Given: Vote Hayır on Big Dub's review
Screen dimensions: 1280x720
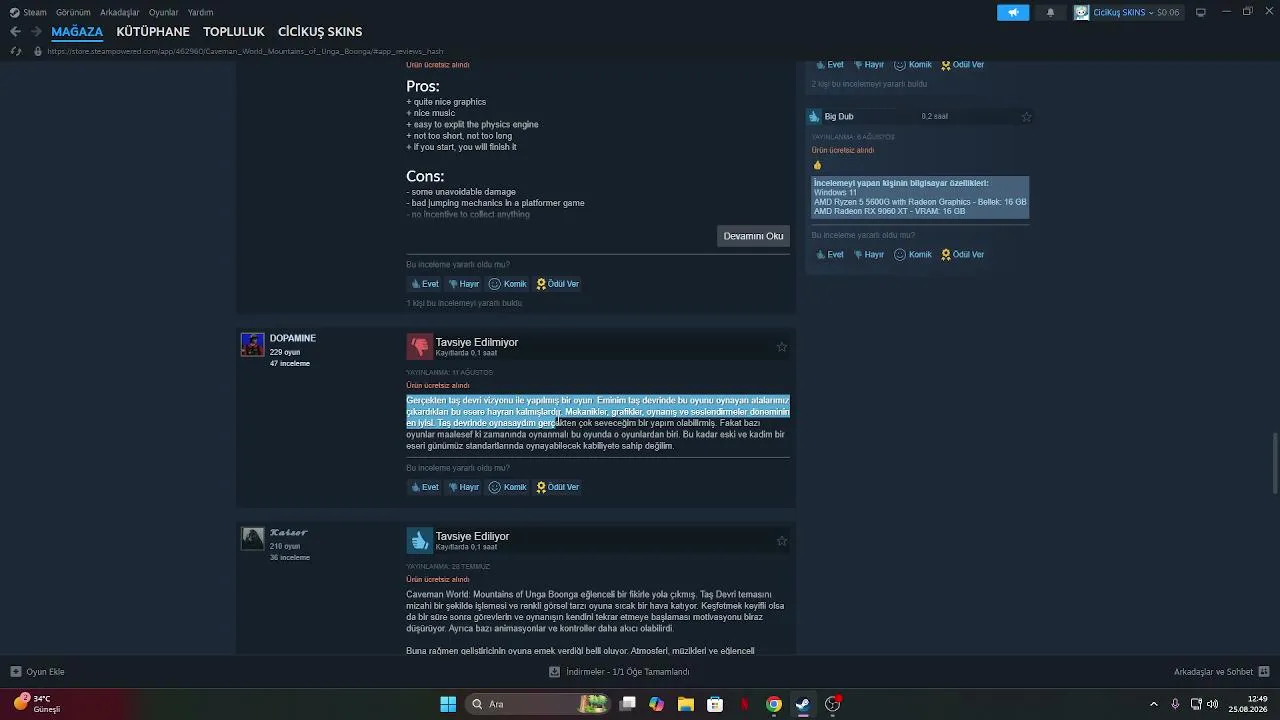Looking at the screenshot, I should pyautogui.click(x=869, y=255).
